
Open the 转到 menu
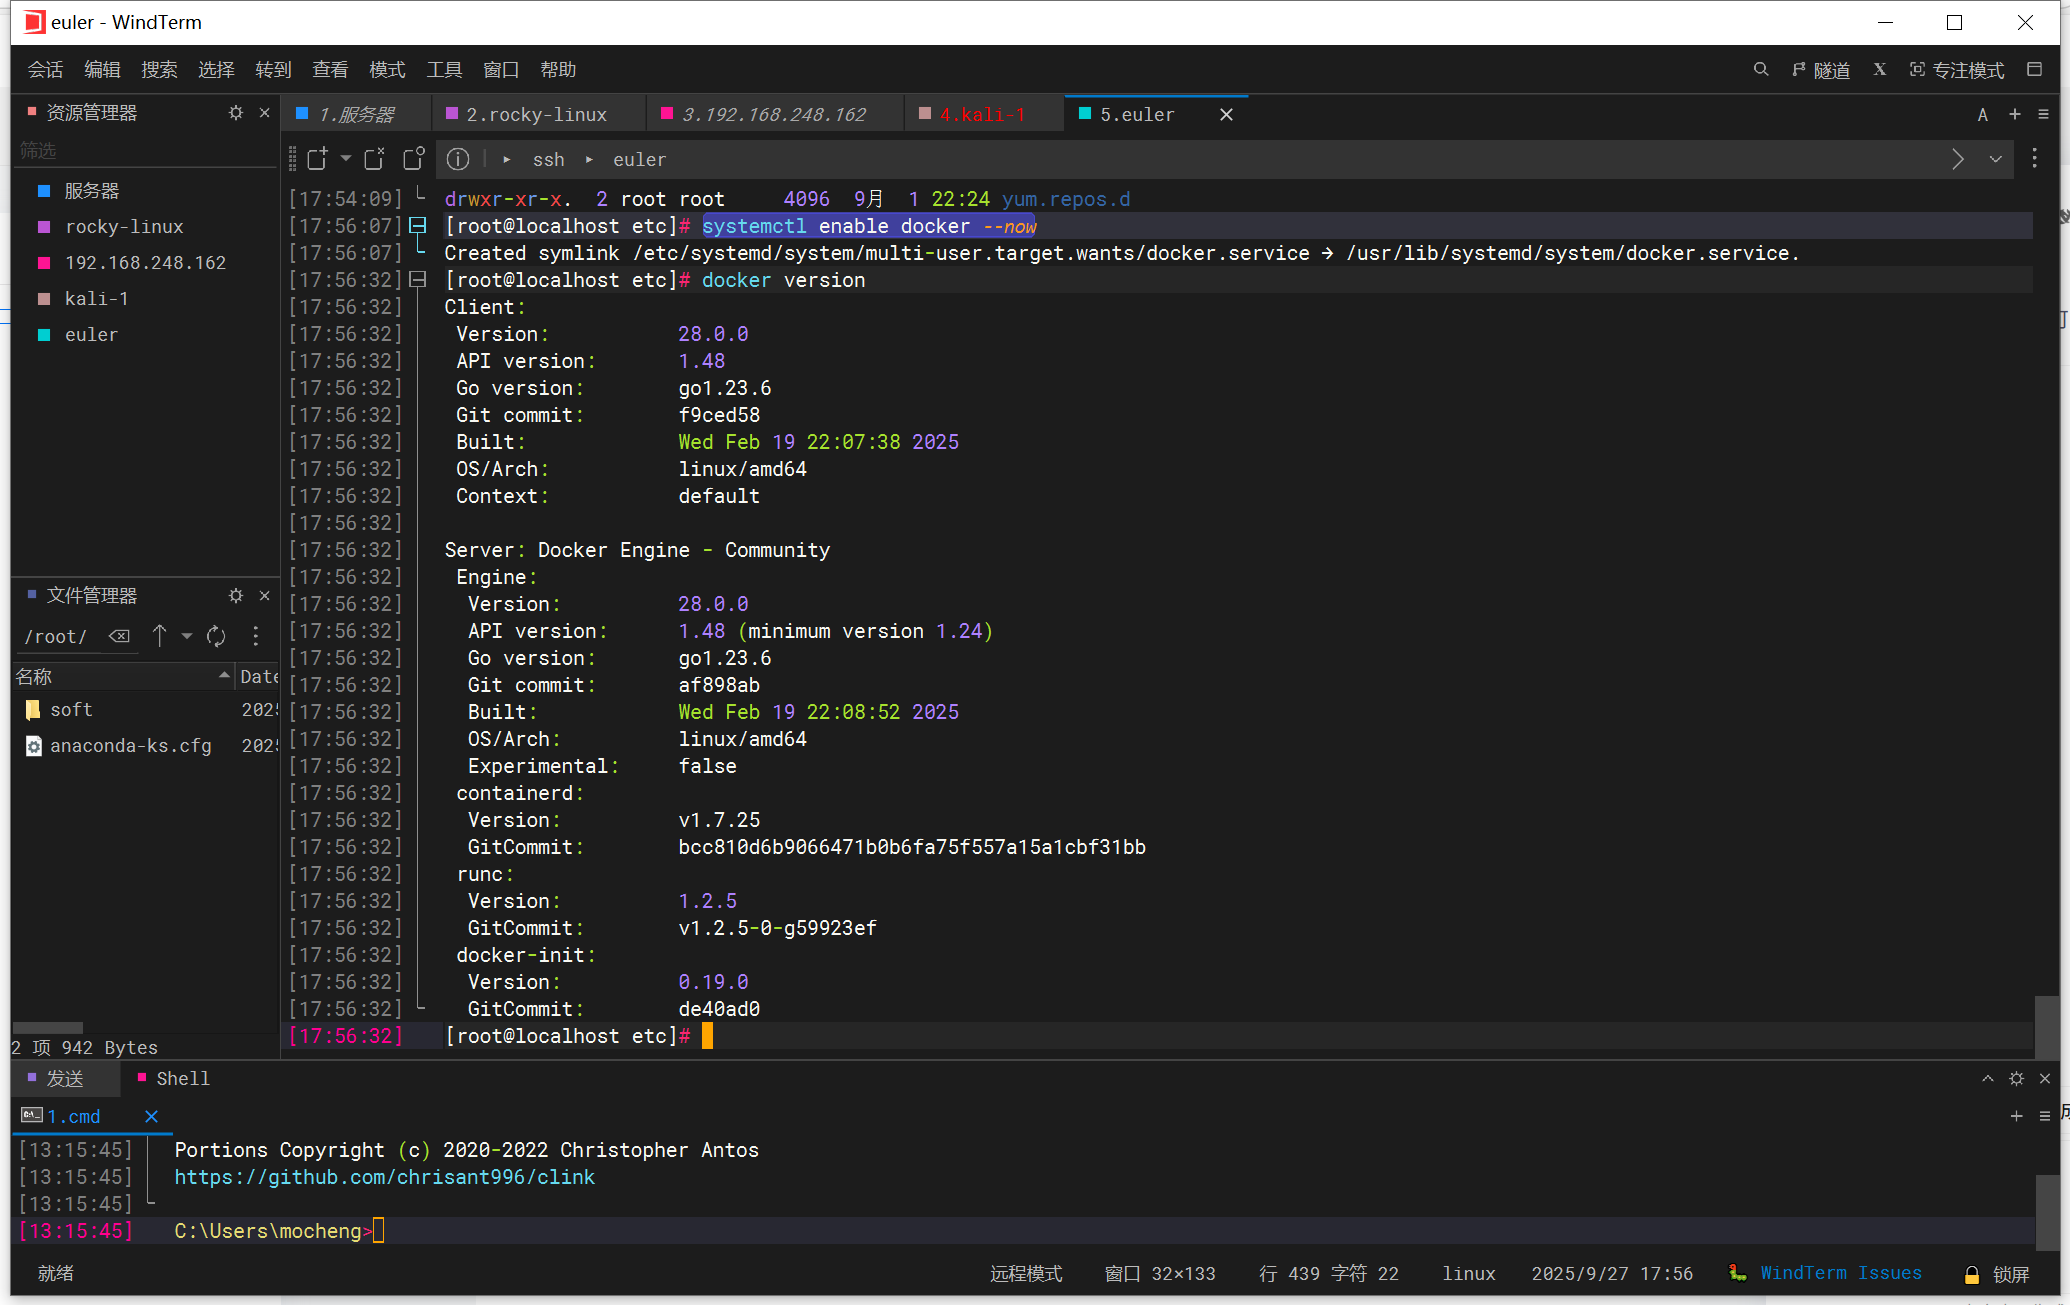tap(273, 69)
